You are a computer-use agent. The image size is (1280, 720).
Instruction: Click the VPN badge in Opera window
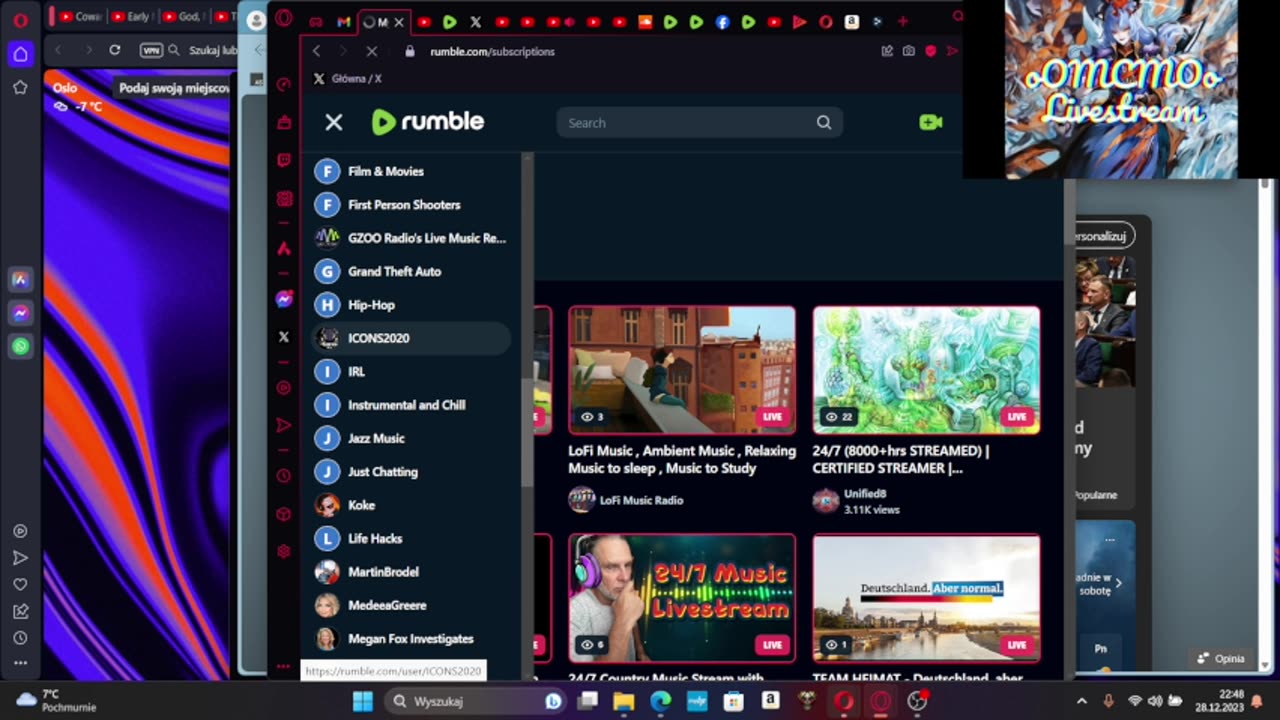pyautogui.click(x=151, y=50)
